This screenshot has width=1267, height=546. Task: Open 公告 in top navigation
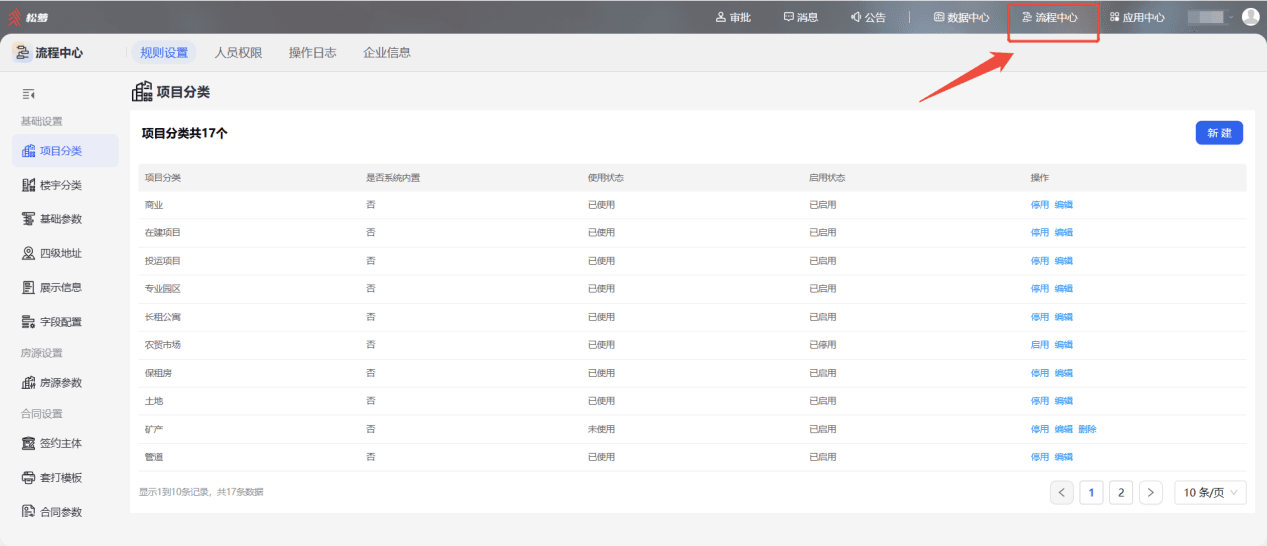click(x=868, y=17)
